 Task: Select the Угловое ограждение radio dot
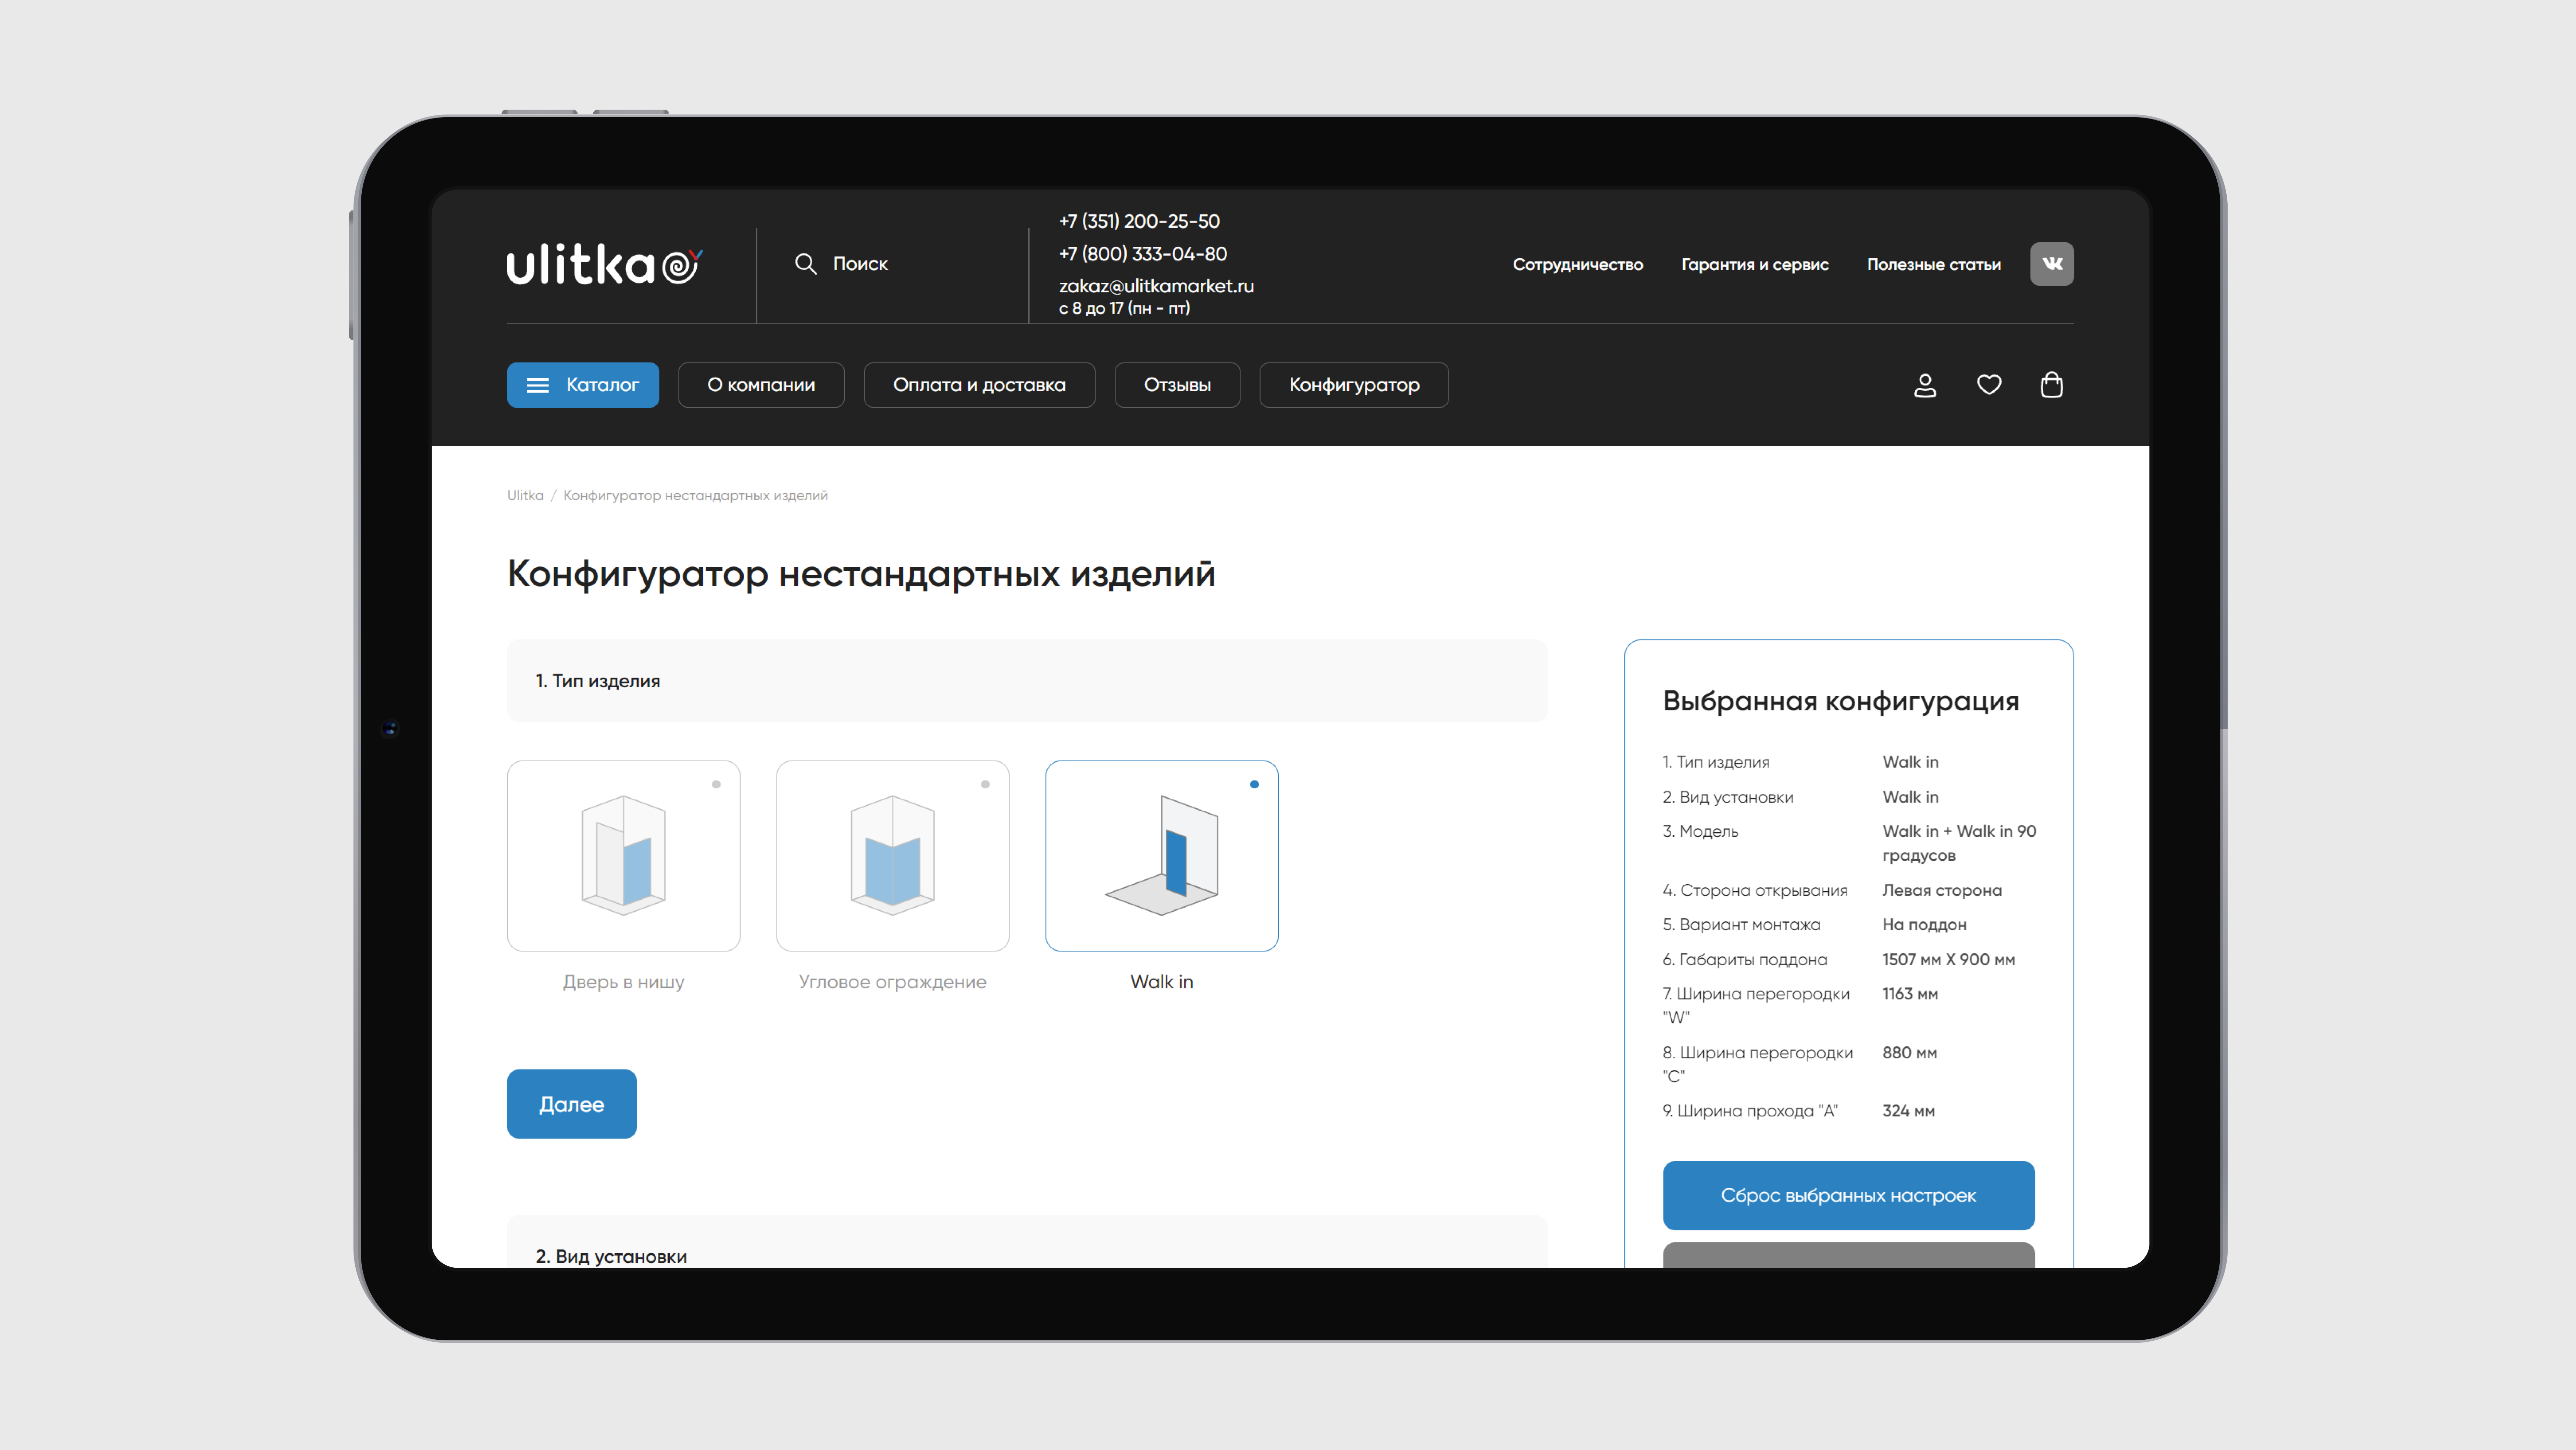coord(985,784)
